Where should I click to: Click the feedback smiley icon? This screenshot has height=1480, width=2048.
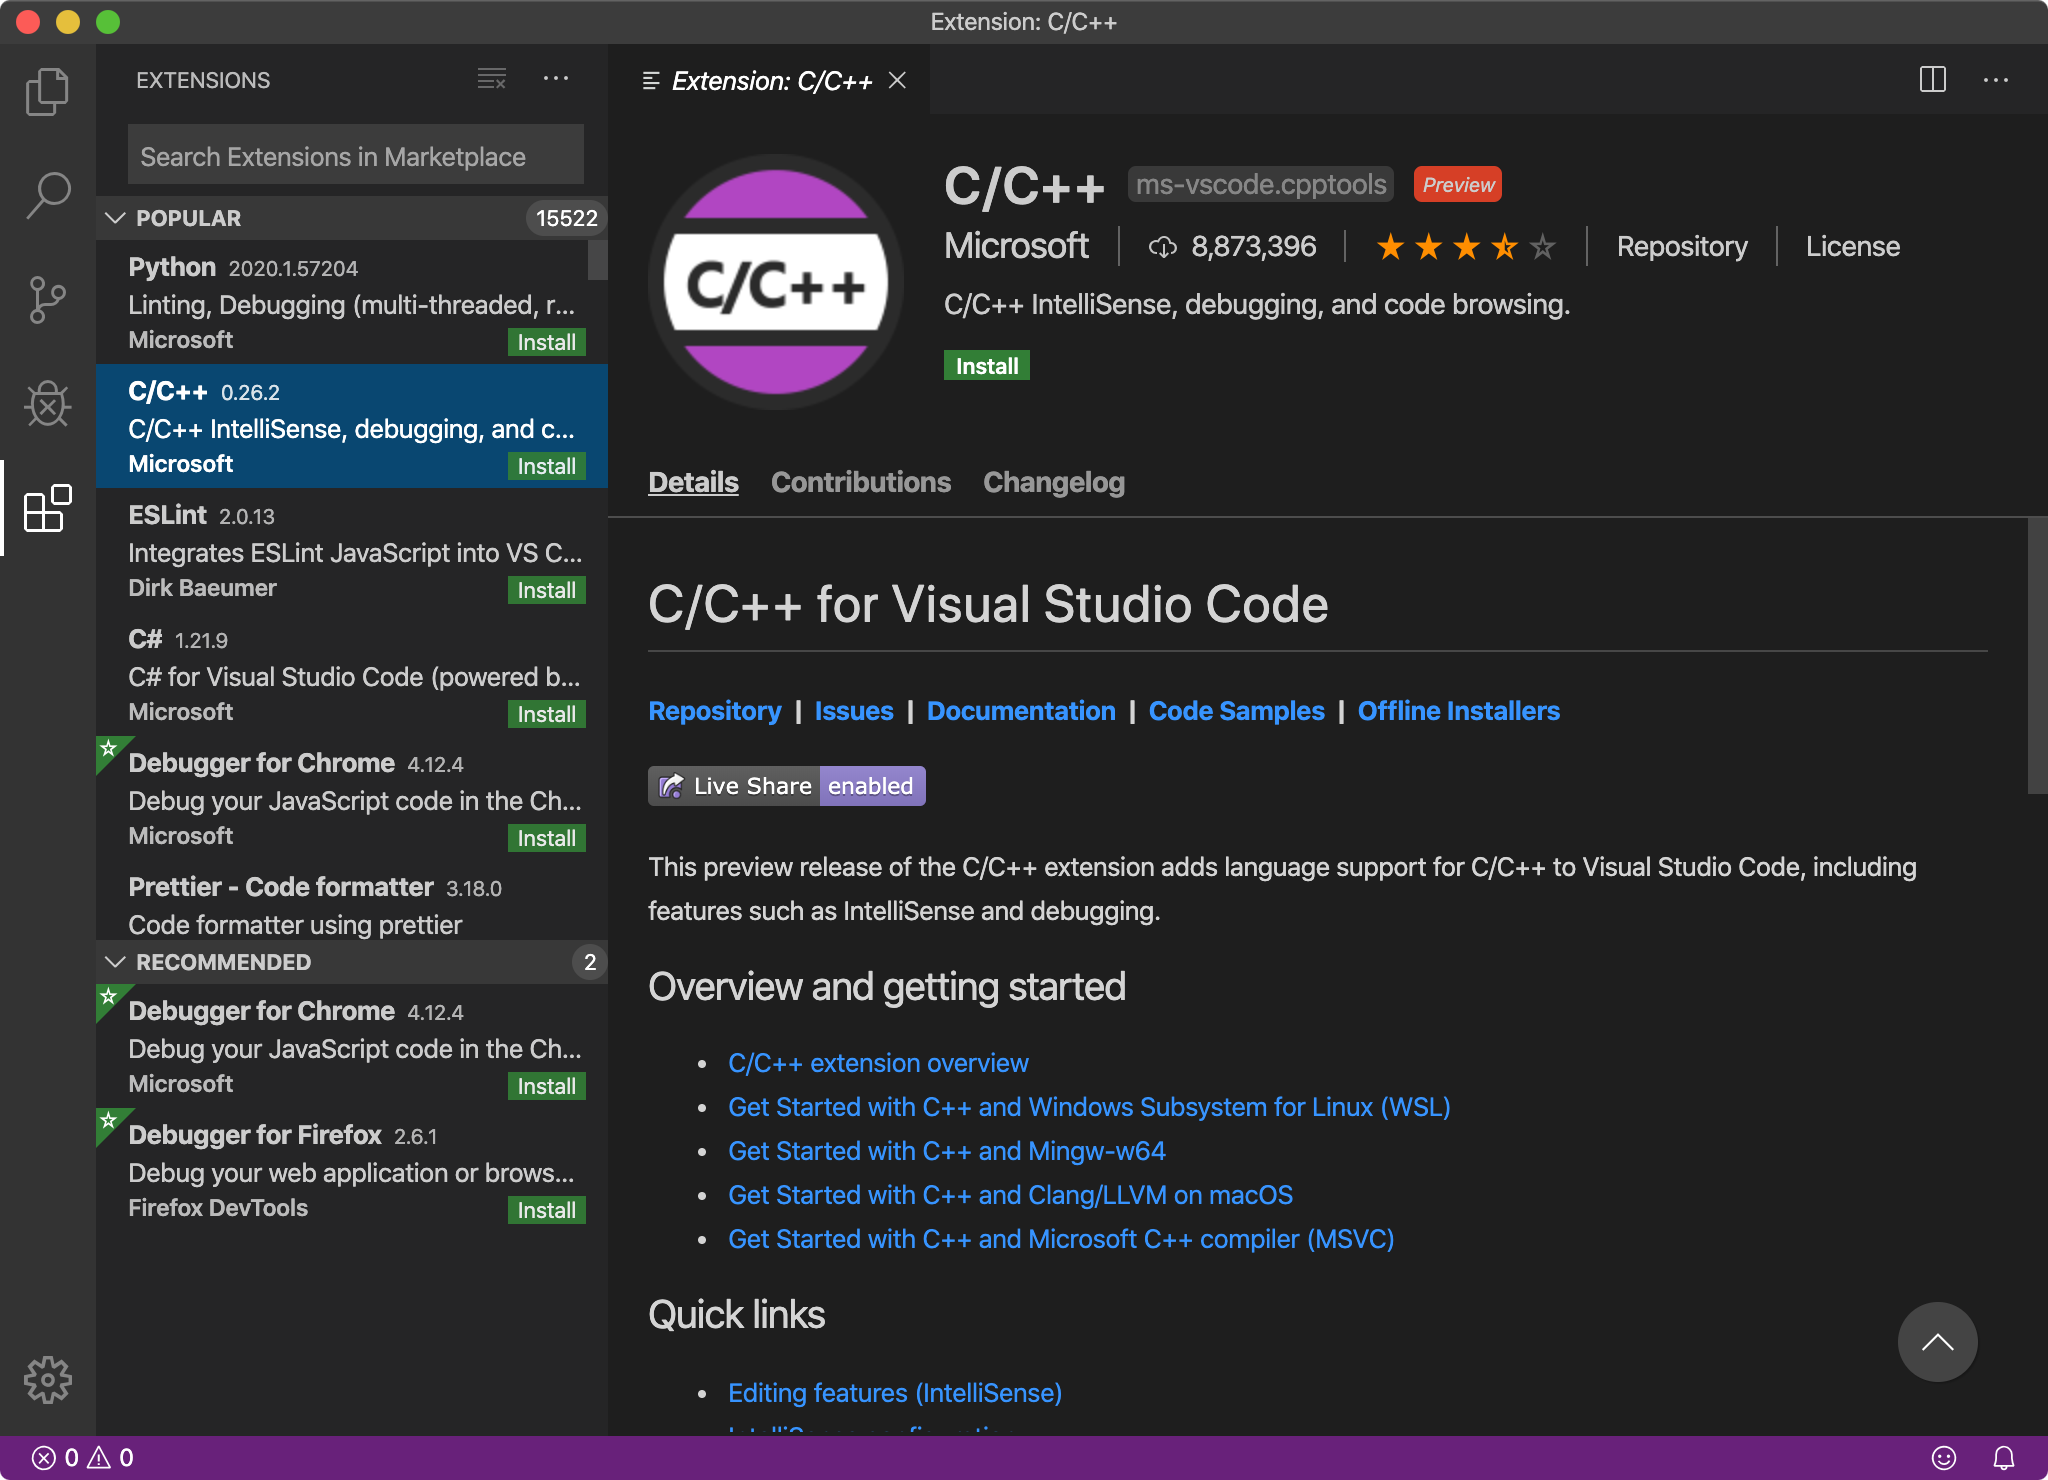click(x=1943, y=1458)
